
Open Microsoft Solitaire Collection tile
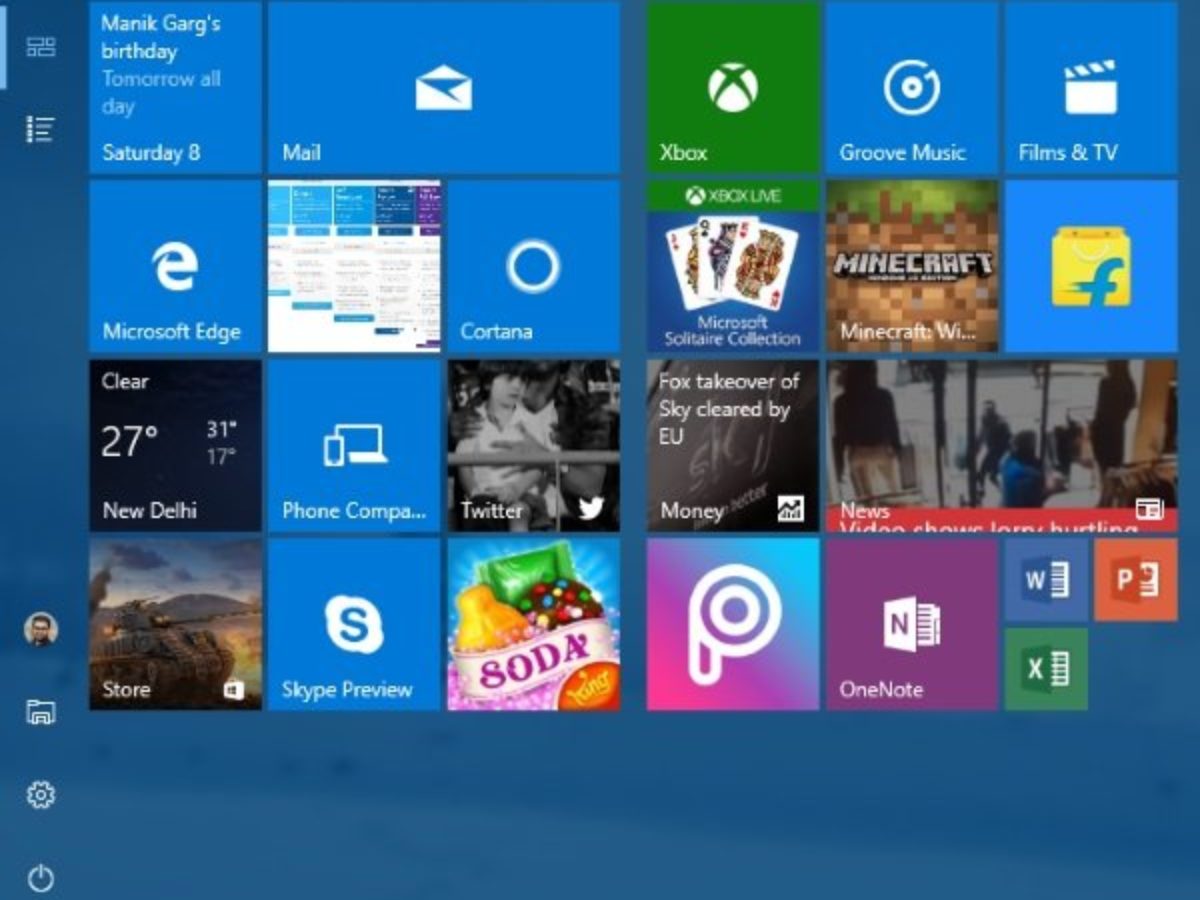click(733, 266)
